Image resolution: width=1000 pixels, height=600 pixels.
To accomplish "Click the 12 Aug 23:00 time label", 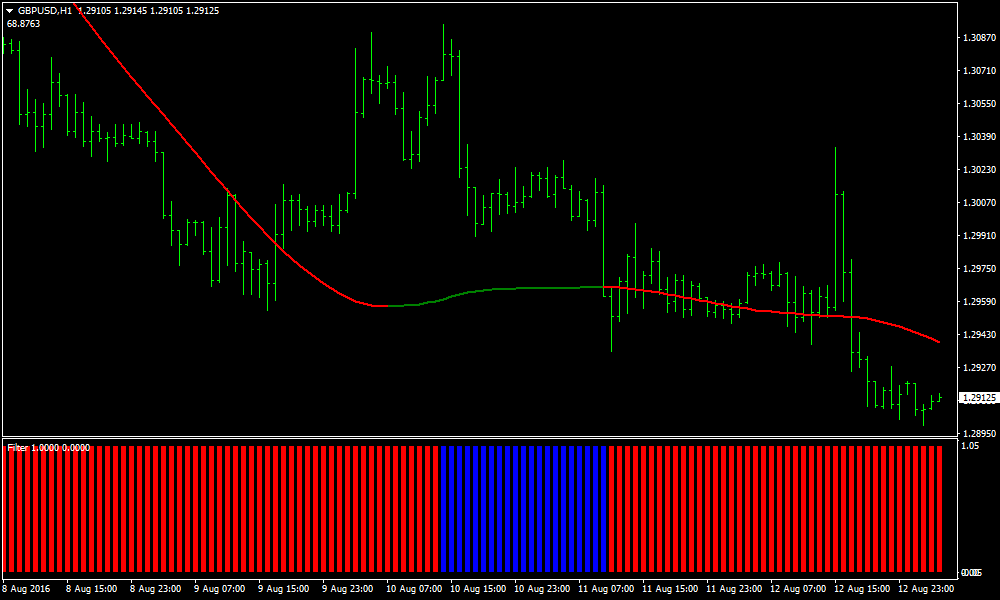I will [926, 589].
